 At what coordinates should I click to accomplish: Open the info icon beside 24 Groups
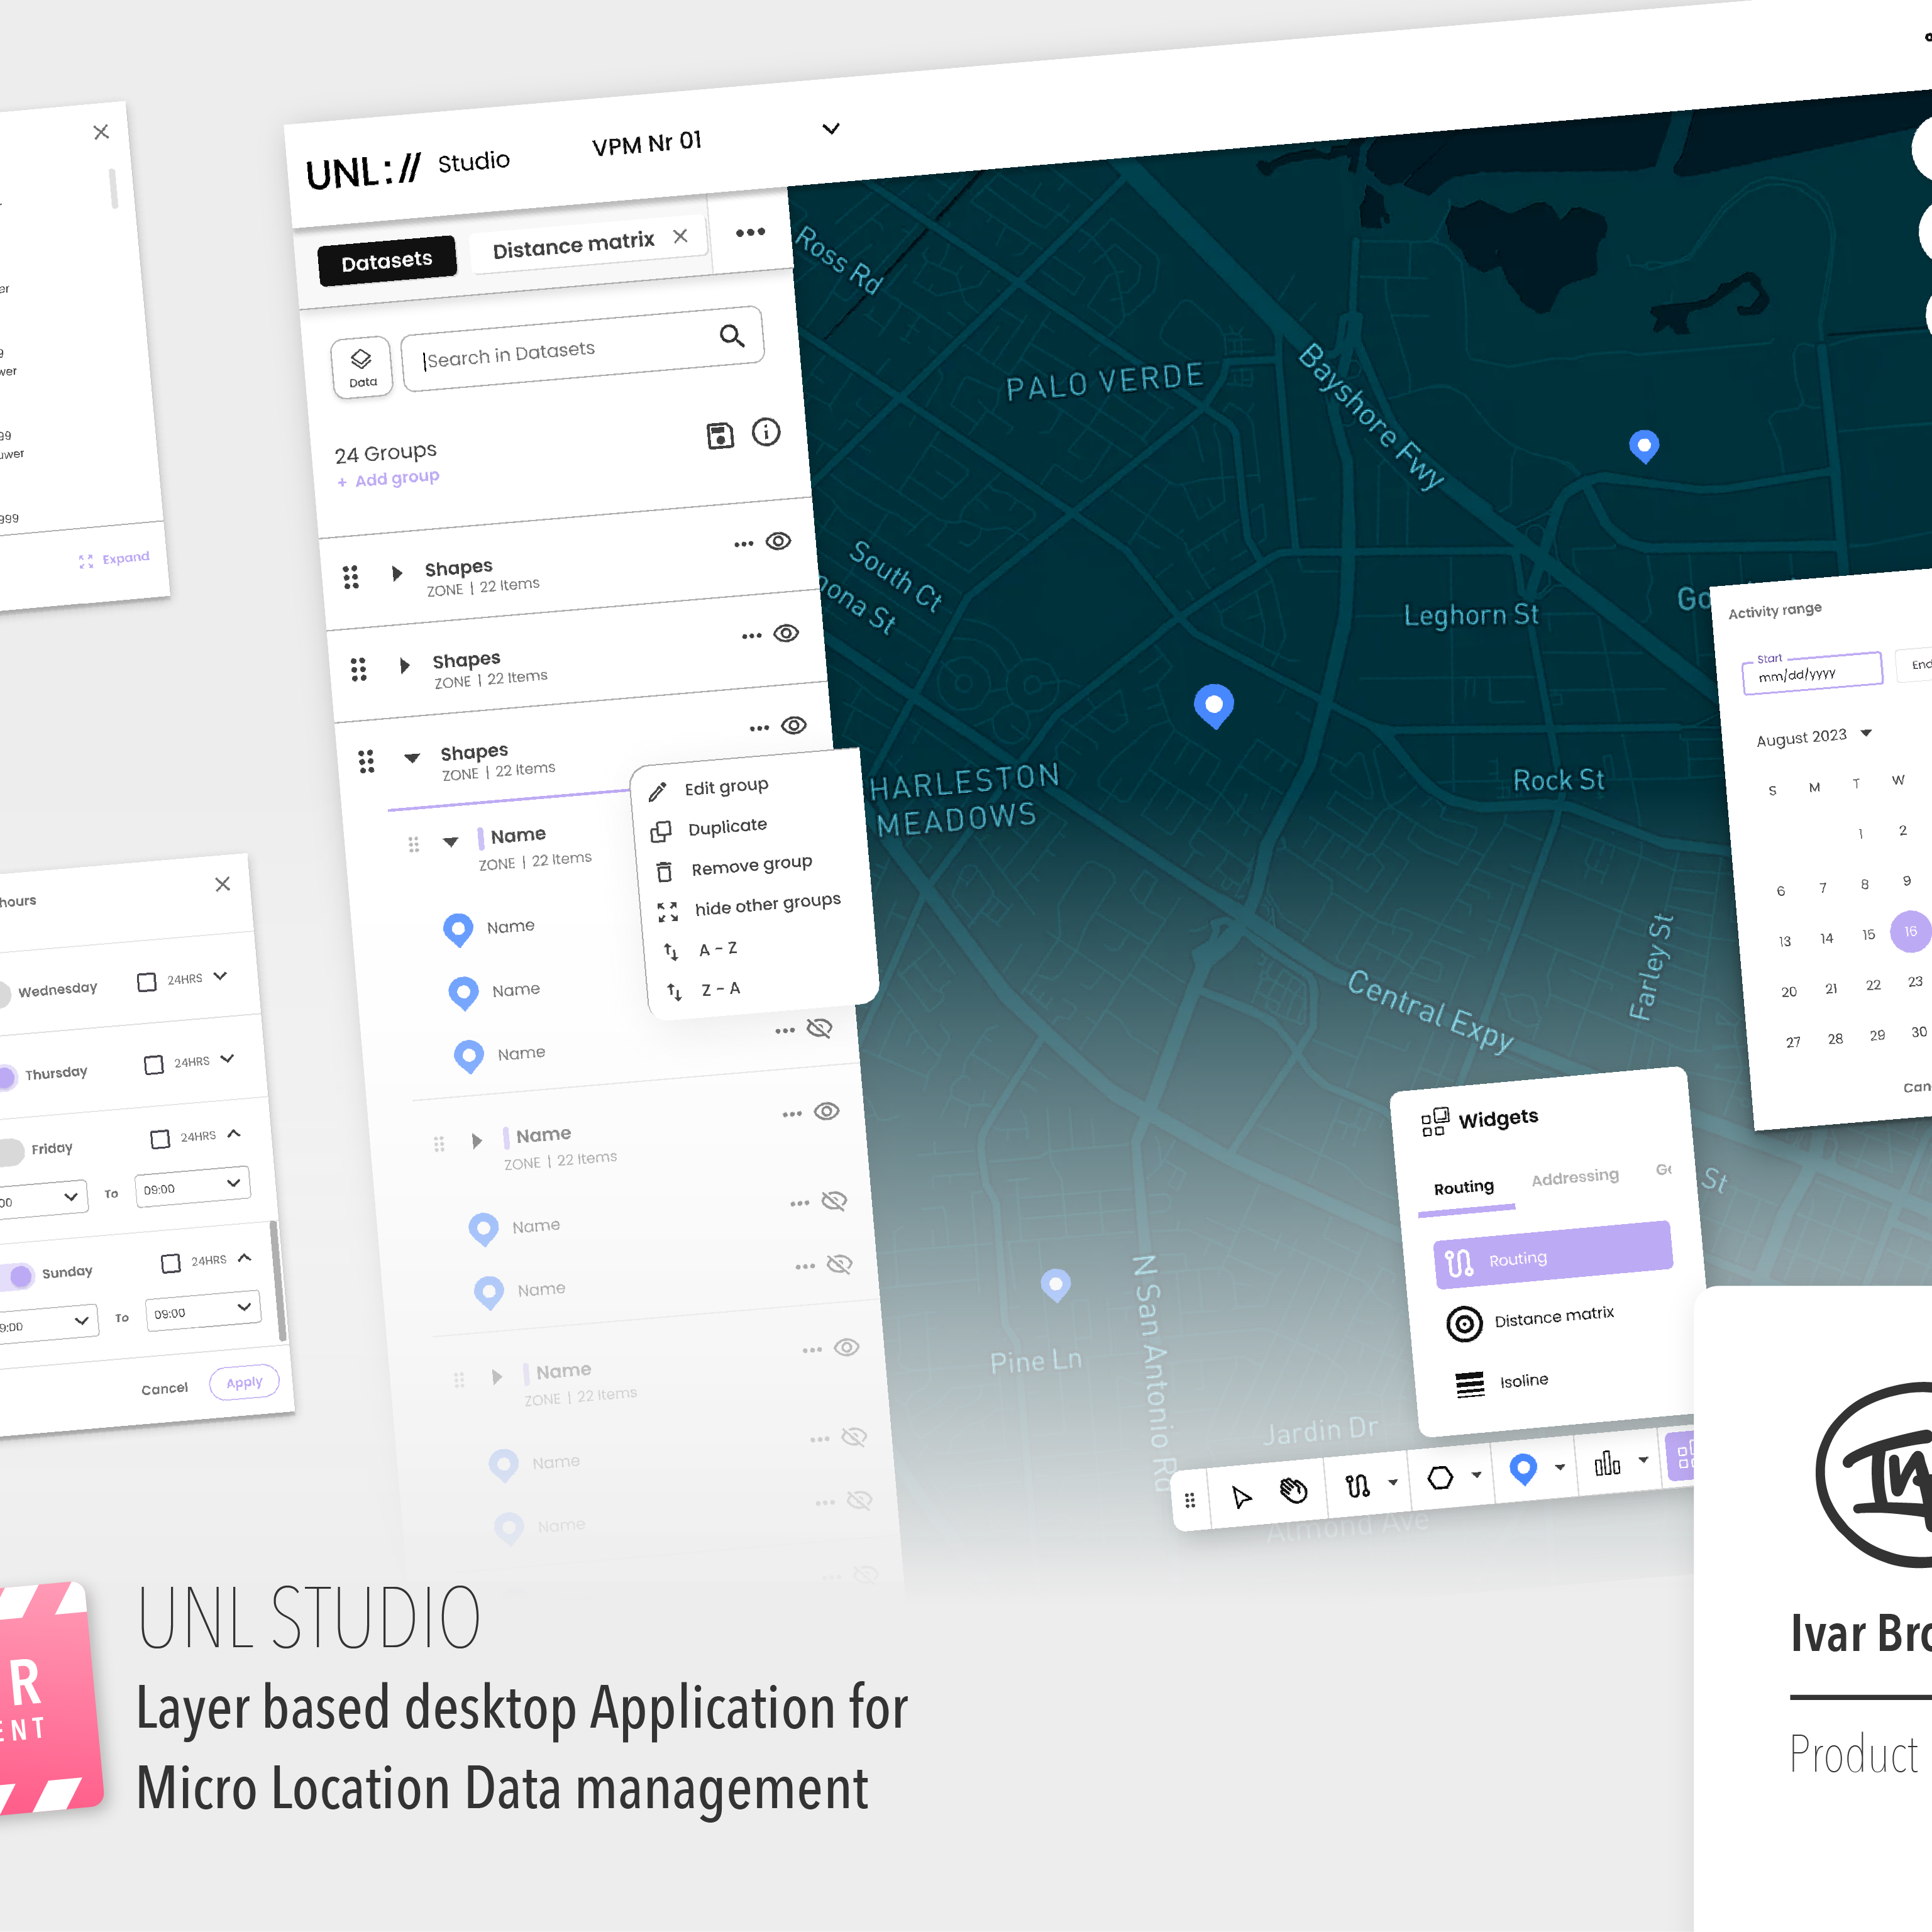pos(766,432)
